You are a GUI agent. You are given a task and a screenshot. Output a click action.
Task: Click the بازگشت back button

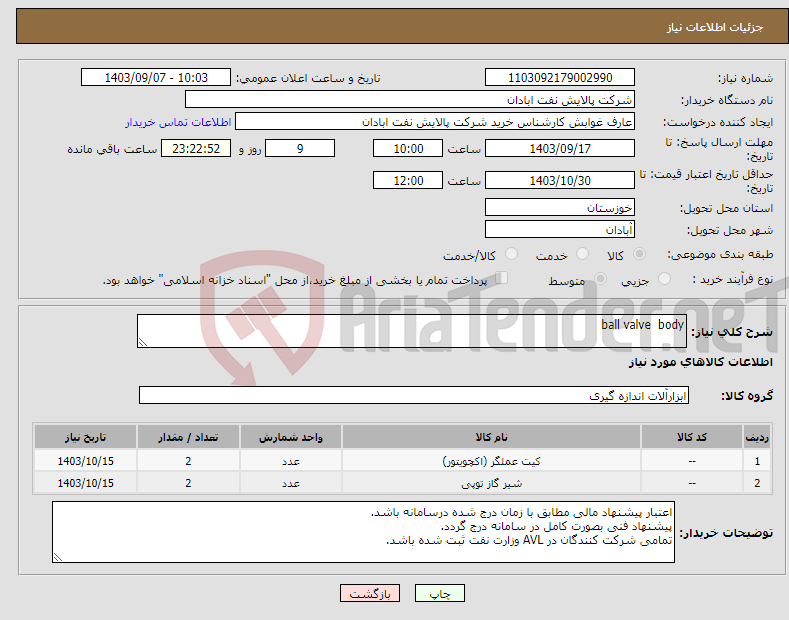click(x=370, y=593)
